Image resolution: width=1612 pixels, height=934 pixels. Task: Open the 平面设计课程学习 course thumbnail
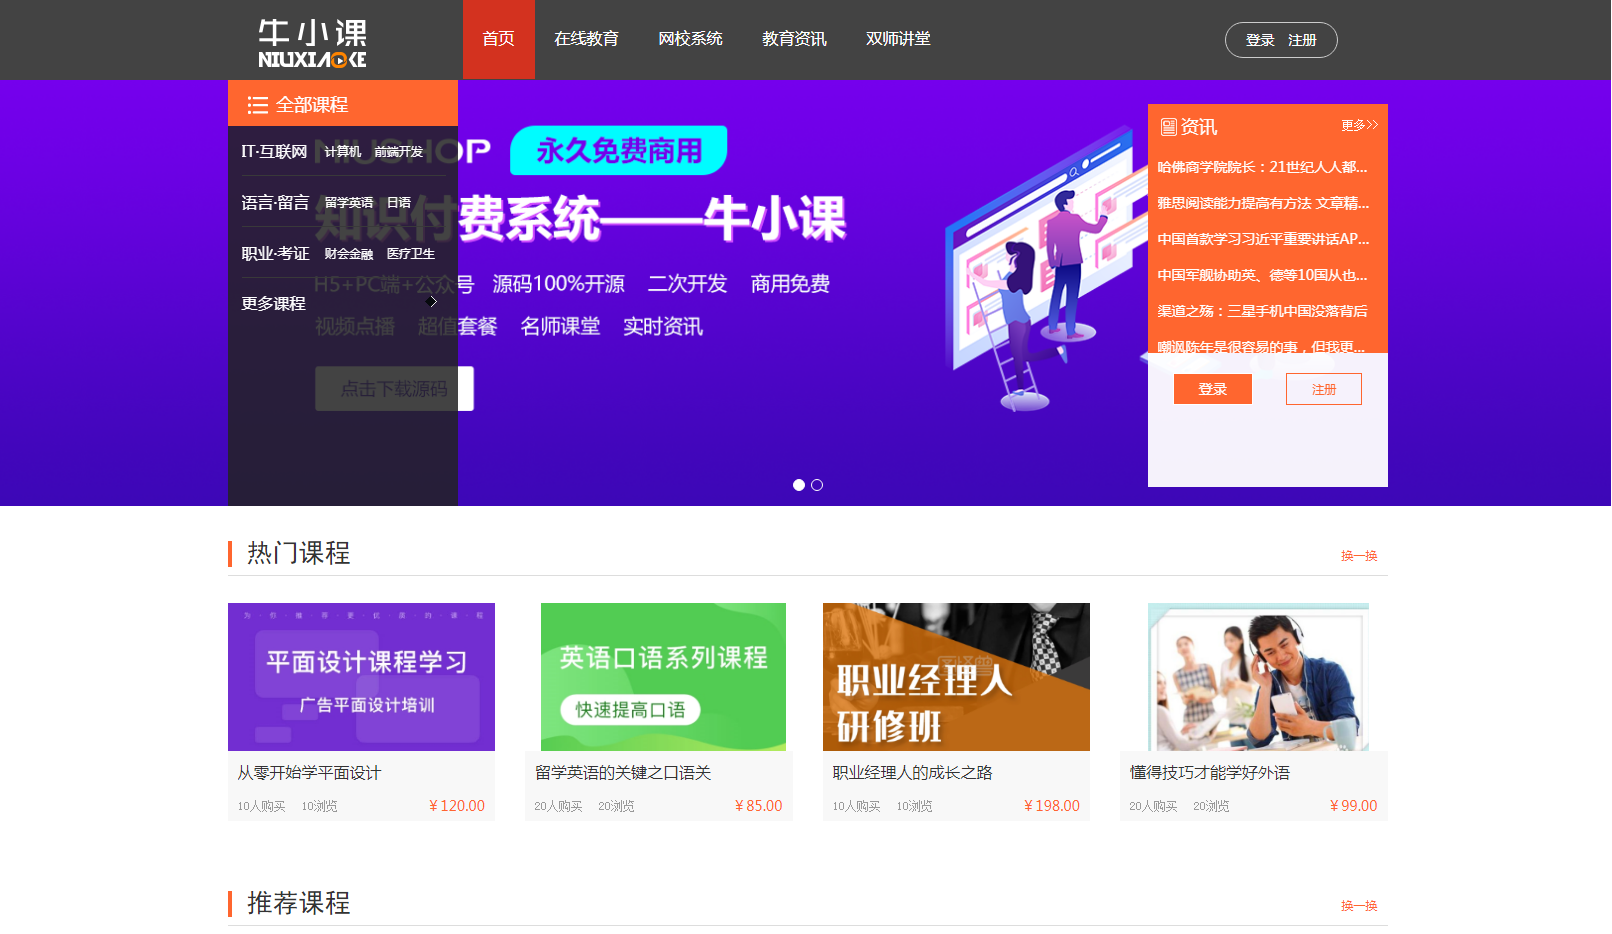tap(361, 677)
